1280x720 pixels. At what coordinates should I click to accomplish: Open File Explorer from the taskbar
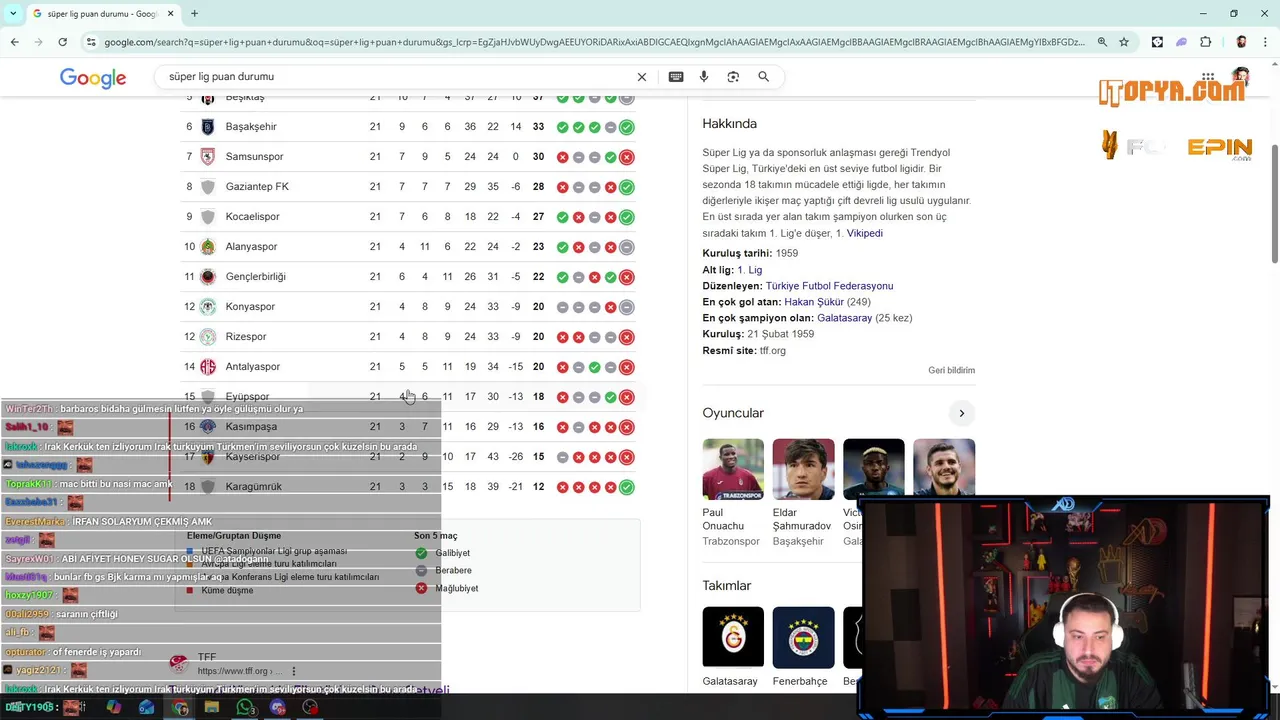212,707
